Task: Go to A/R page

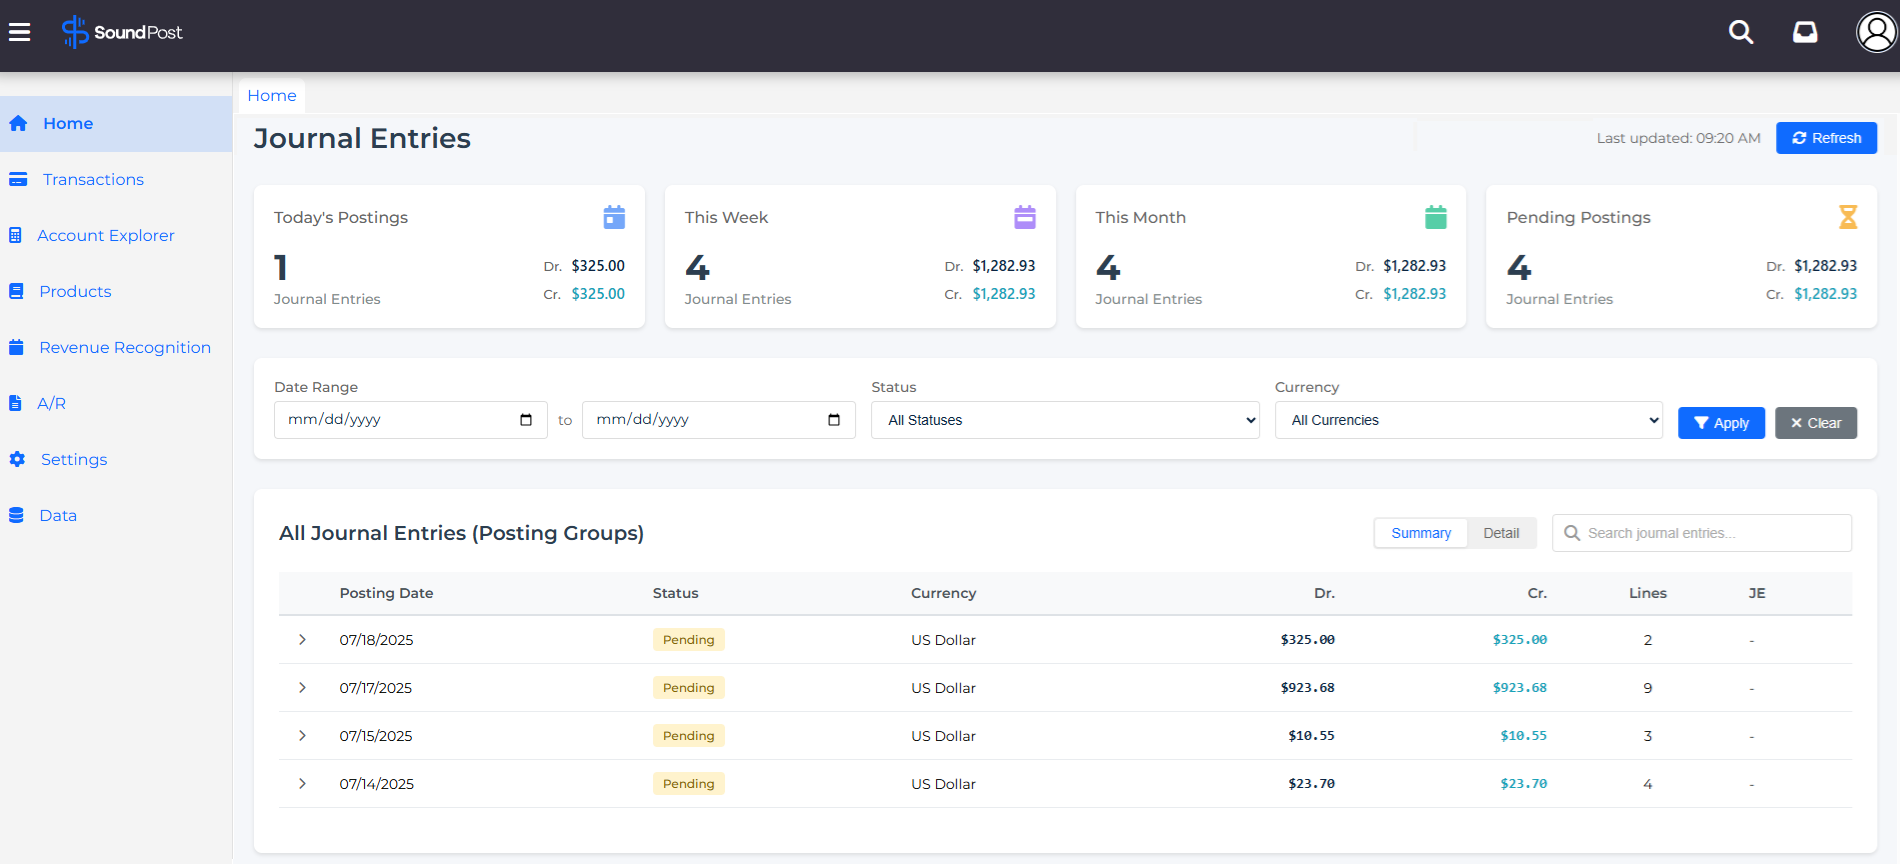Action: (x=51, y=404)
